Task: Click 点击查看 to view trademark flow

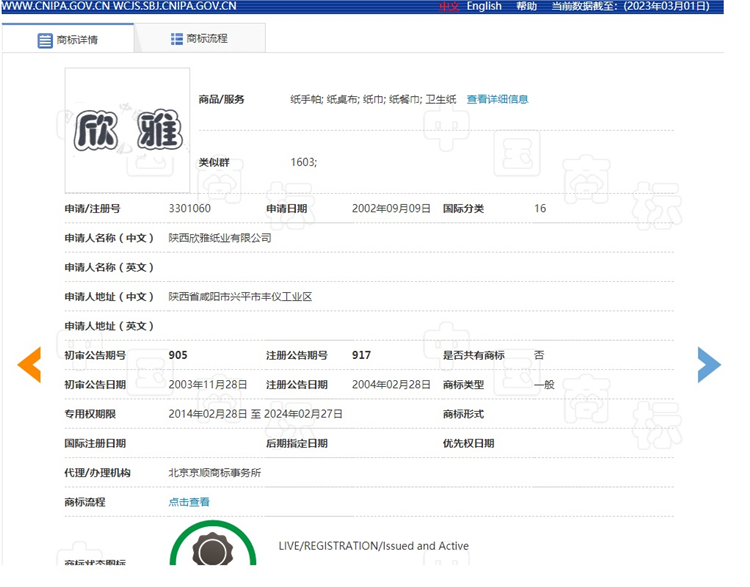Action: coord(189,502)
